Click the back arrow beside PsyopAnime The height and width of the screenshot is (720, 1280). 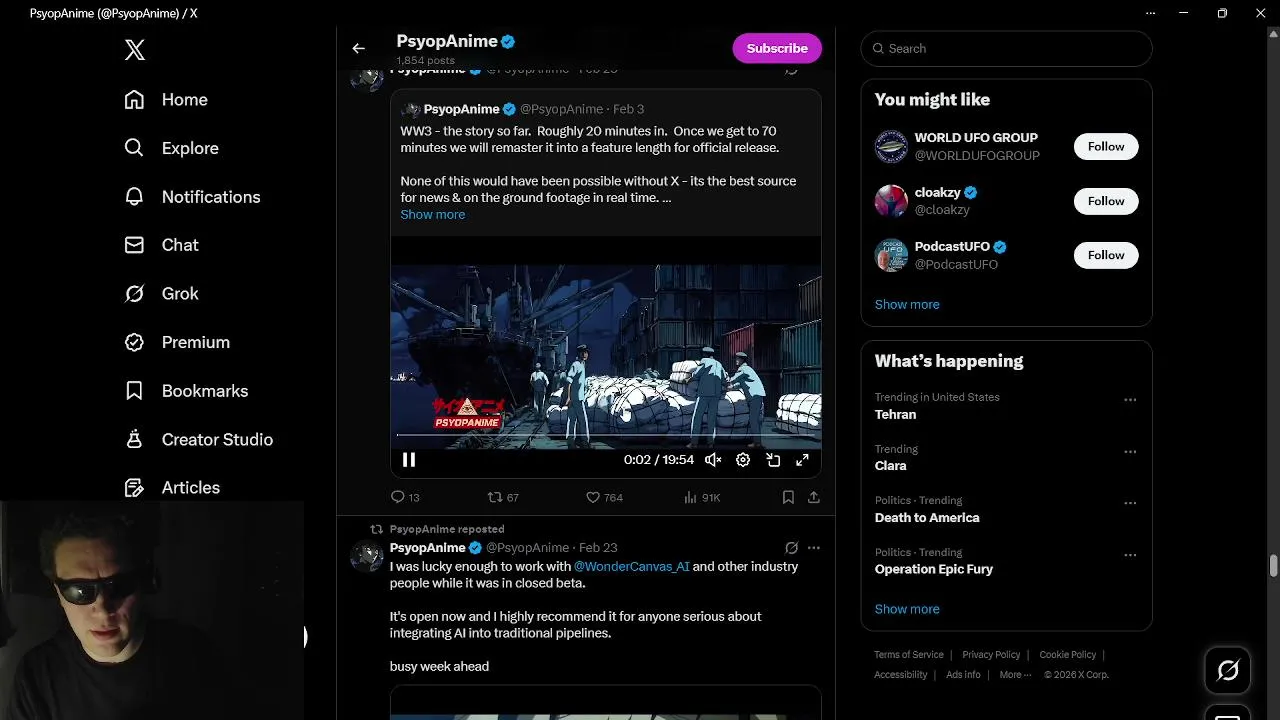click(359, 48)
